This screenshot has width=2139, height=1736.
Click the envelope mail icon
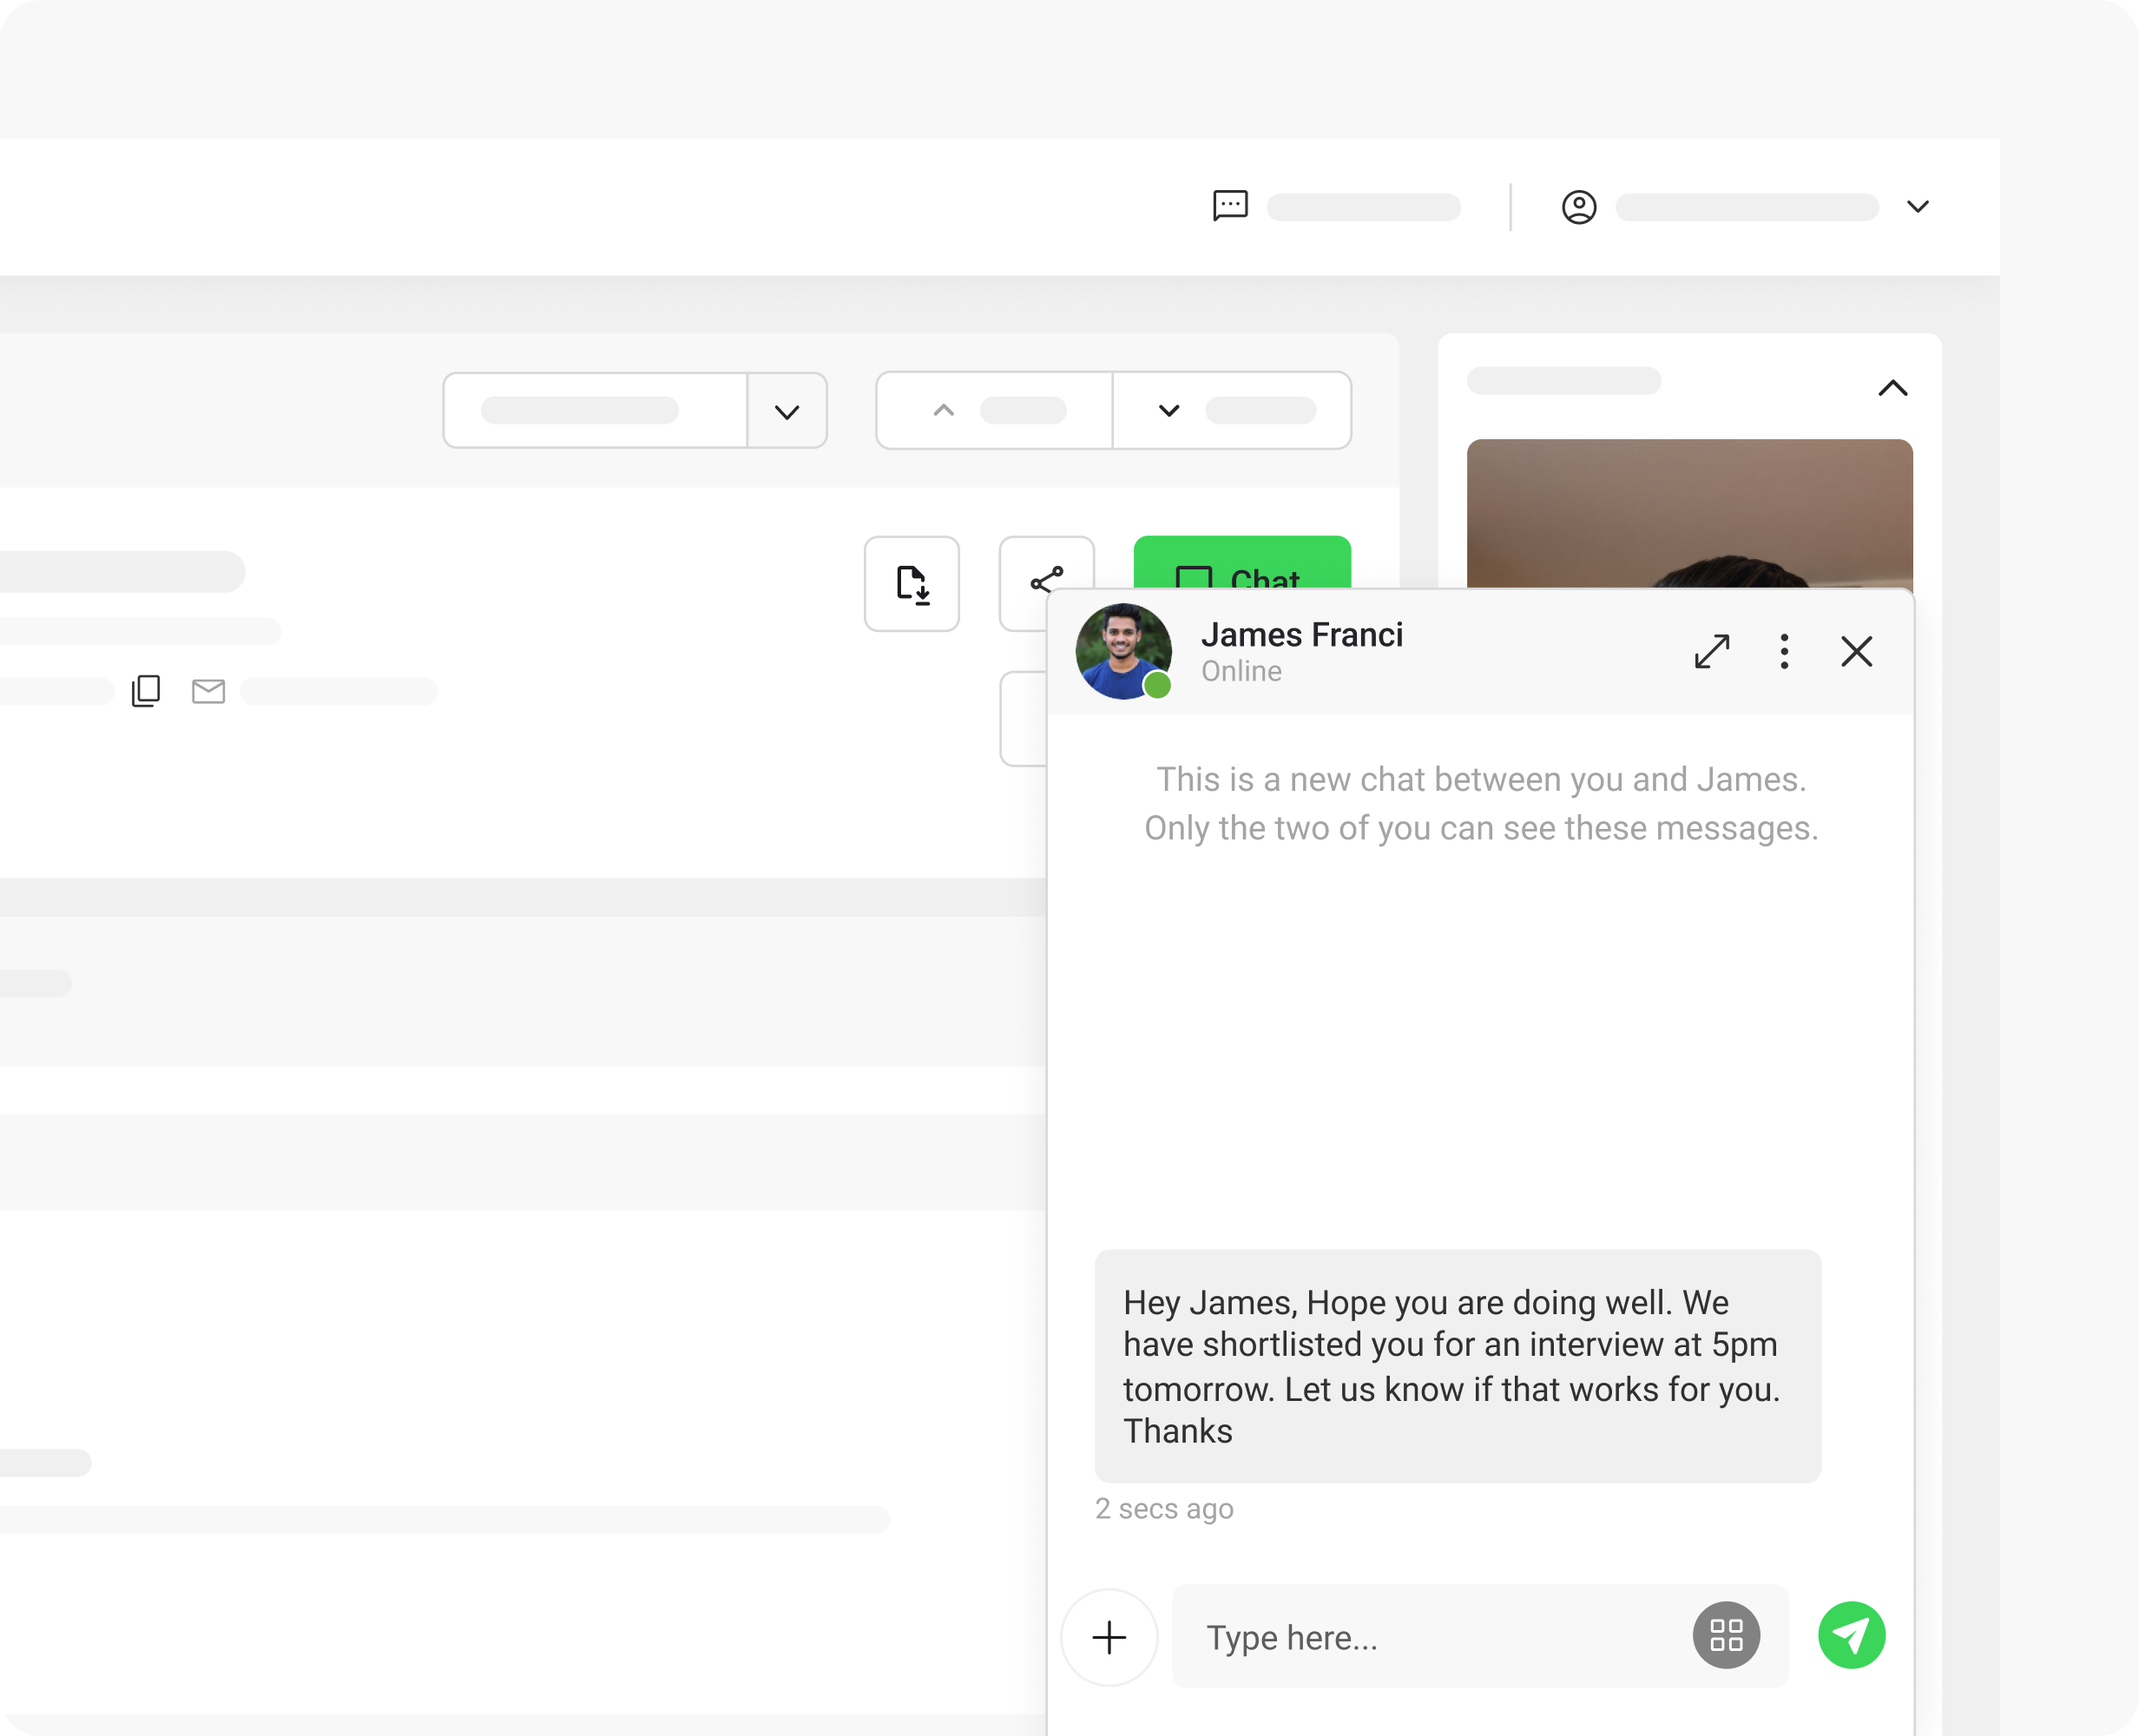coord(208,691)
